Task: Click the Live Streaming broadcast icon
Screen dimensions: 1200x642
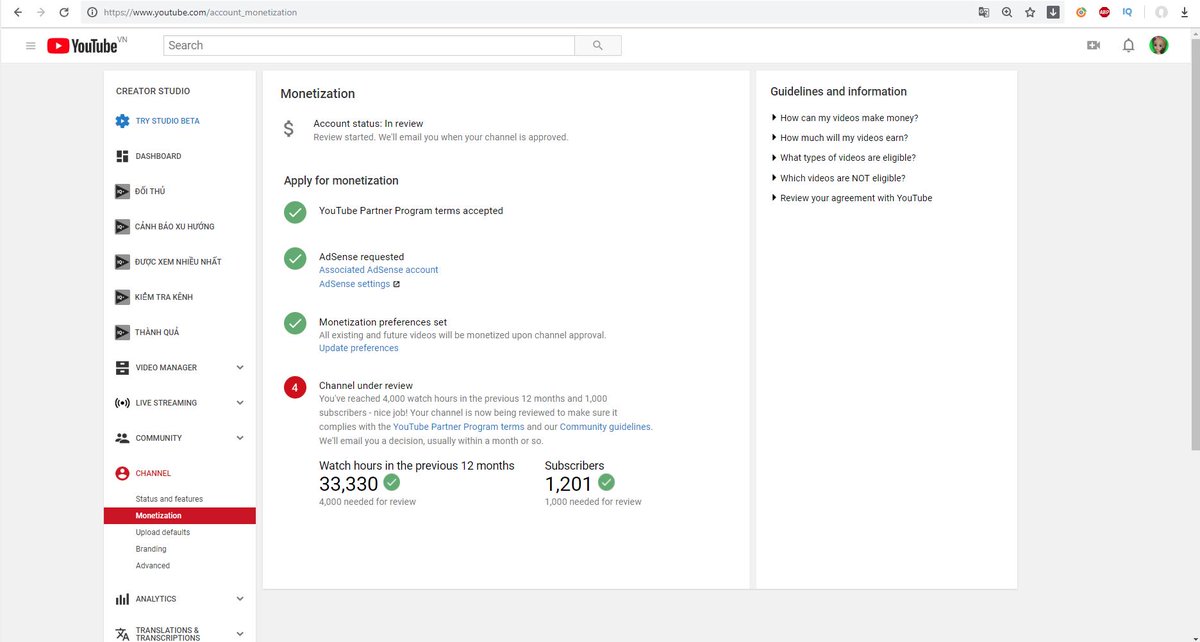Action: [x=122, y=403]
